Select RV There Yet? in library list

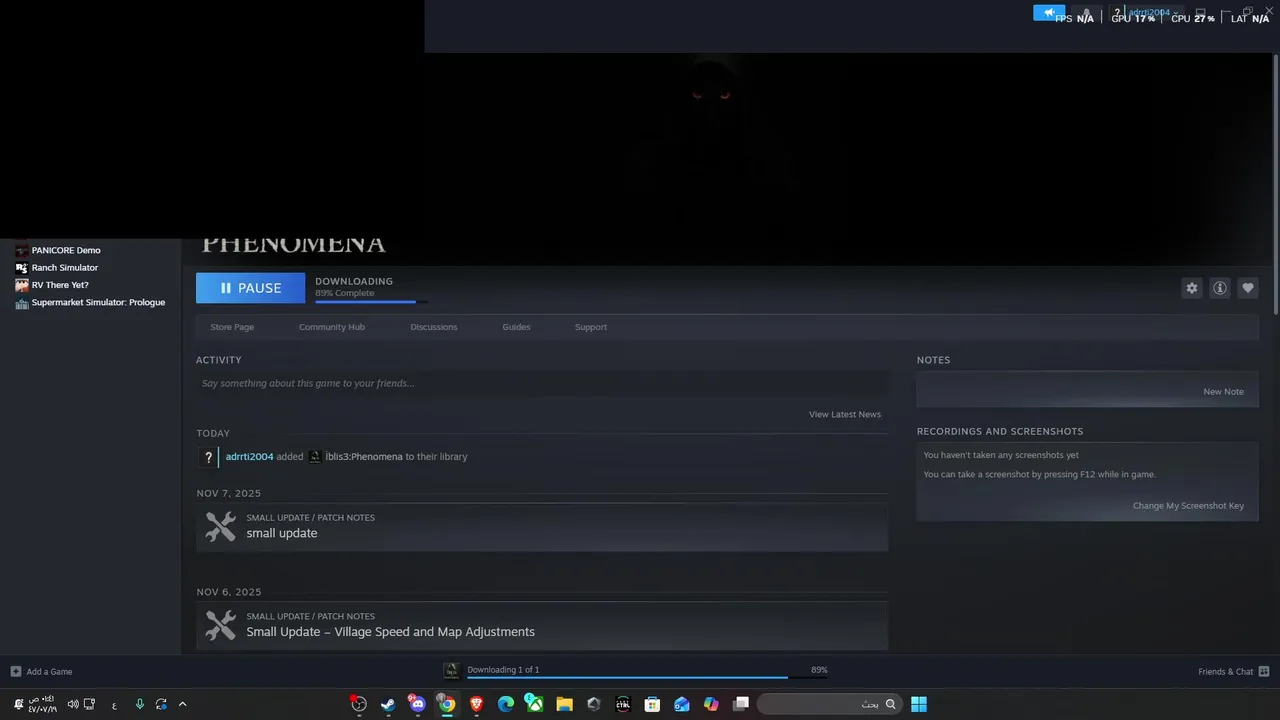(60, 285)
